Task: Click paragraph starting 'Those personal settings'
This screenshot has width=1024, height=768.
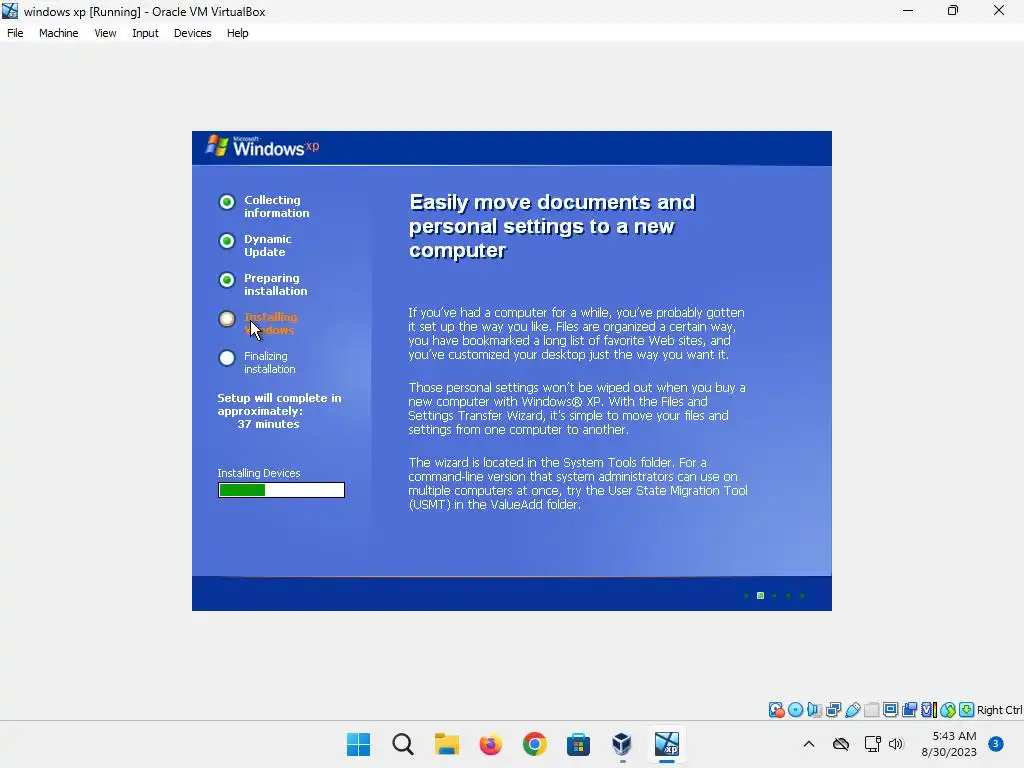Action: click(577, 409)
